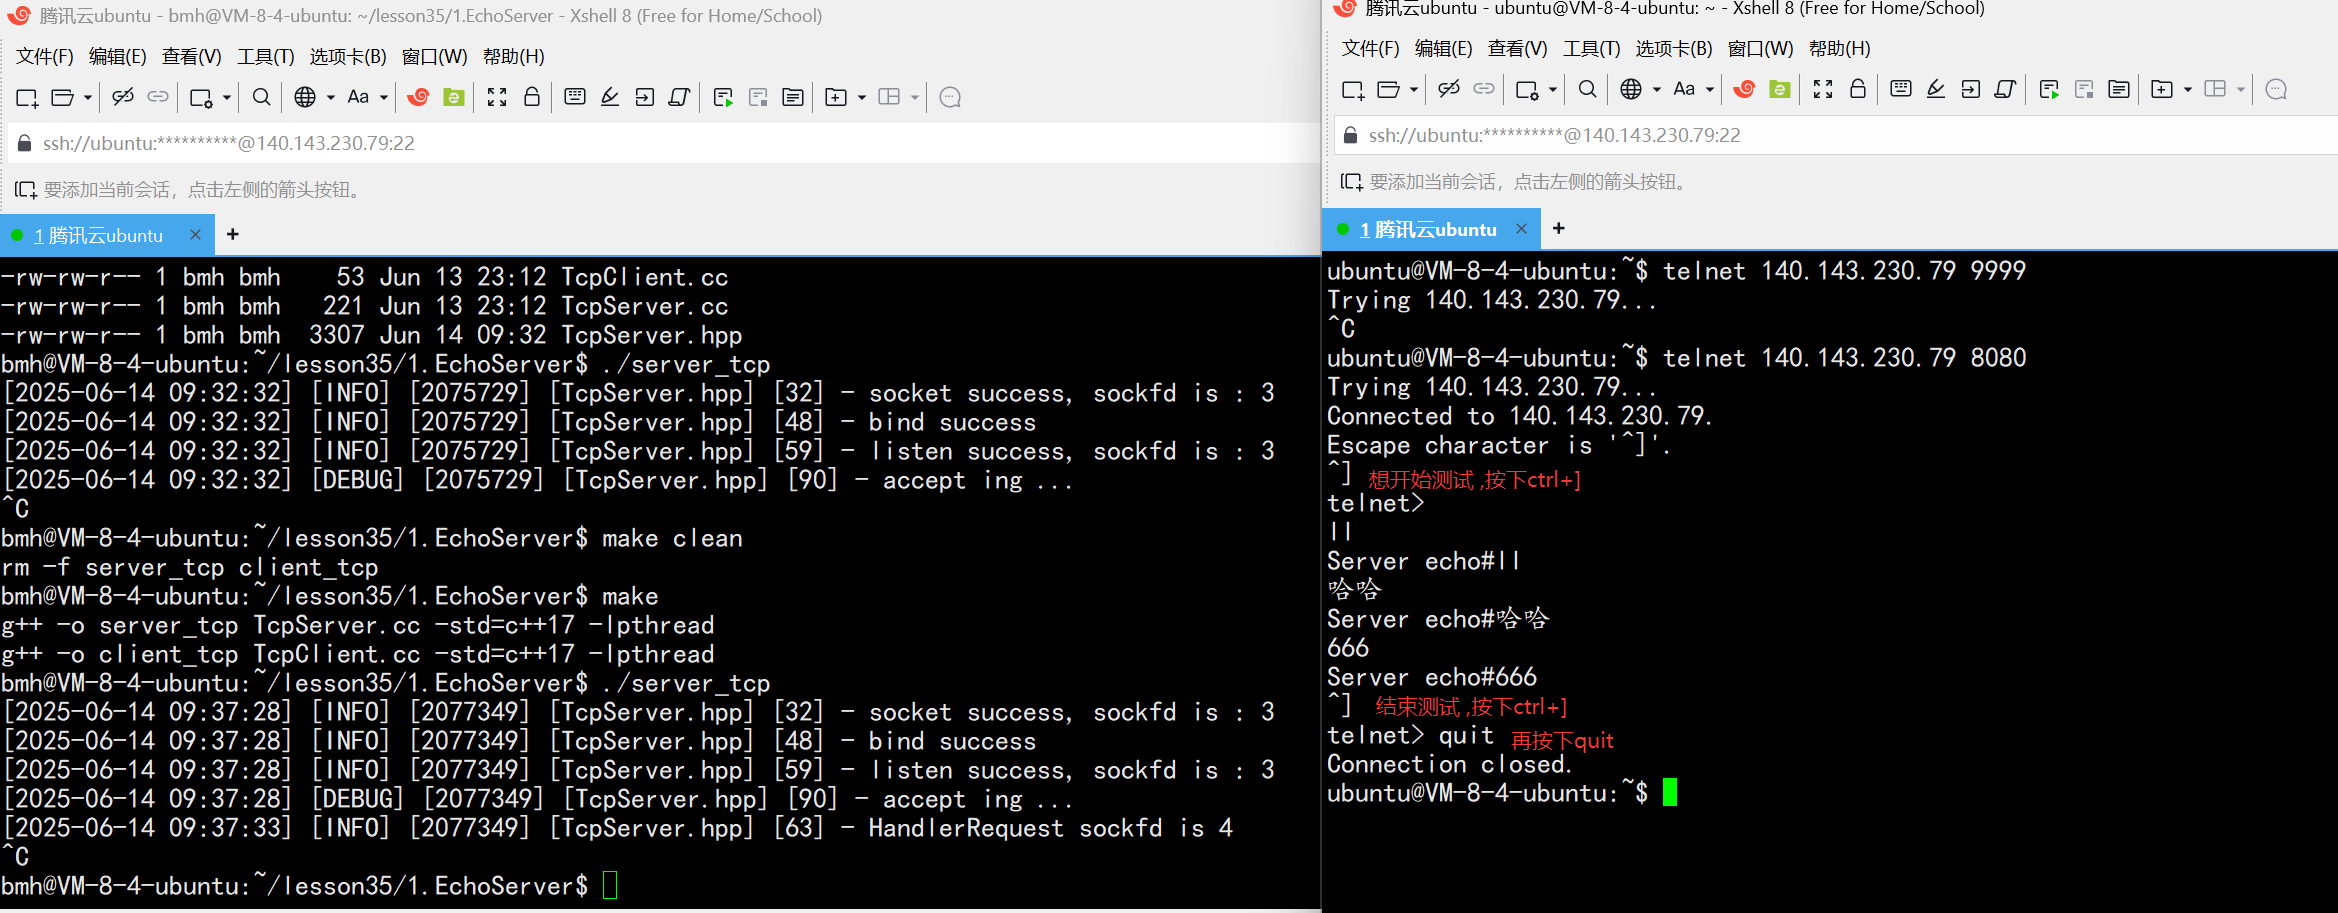Open the on-screen keyboard tool
The width and height of the screenshot is (2338, 913).
click(x=574, y=97)
